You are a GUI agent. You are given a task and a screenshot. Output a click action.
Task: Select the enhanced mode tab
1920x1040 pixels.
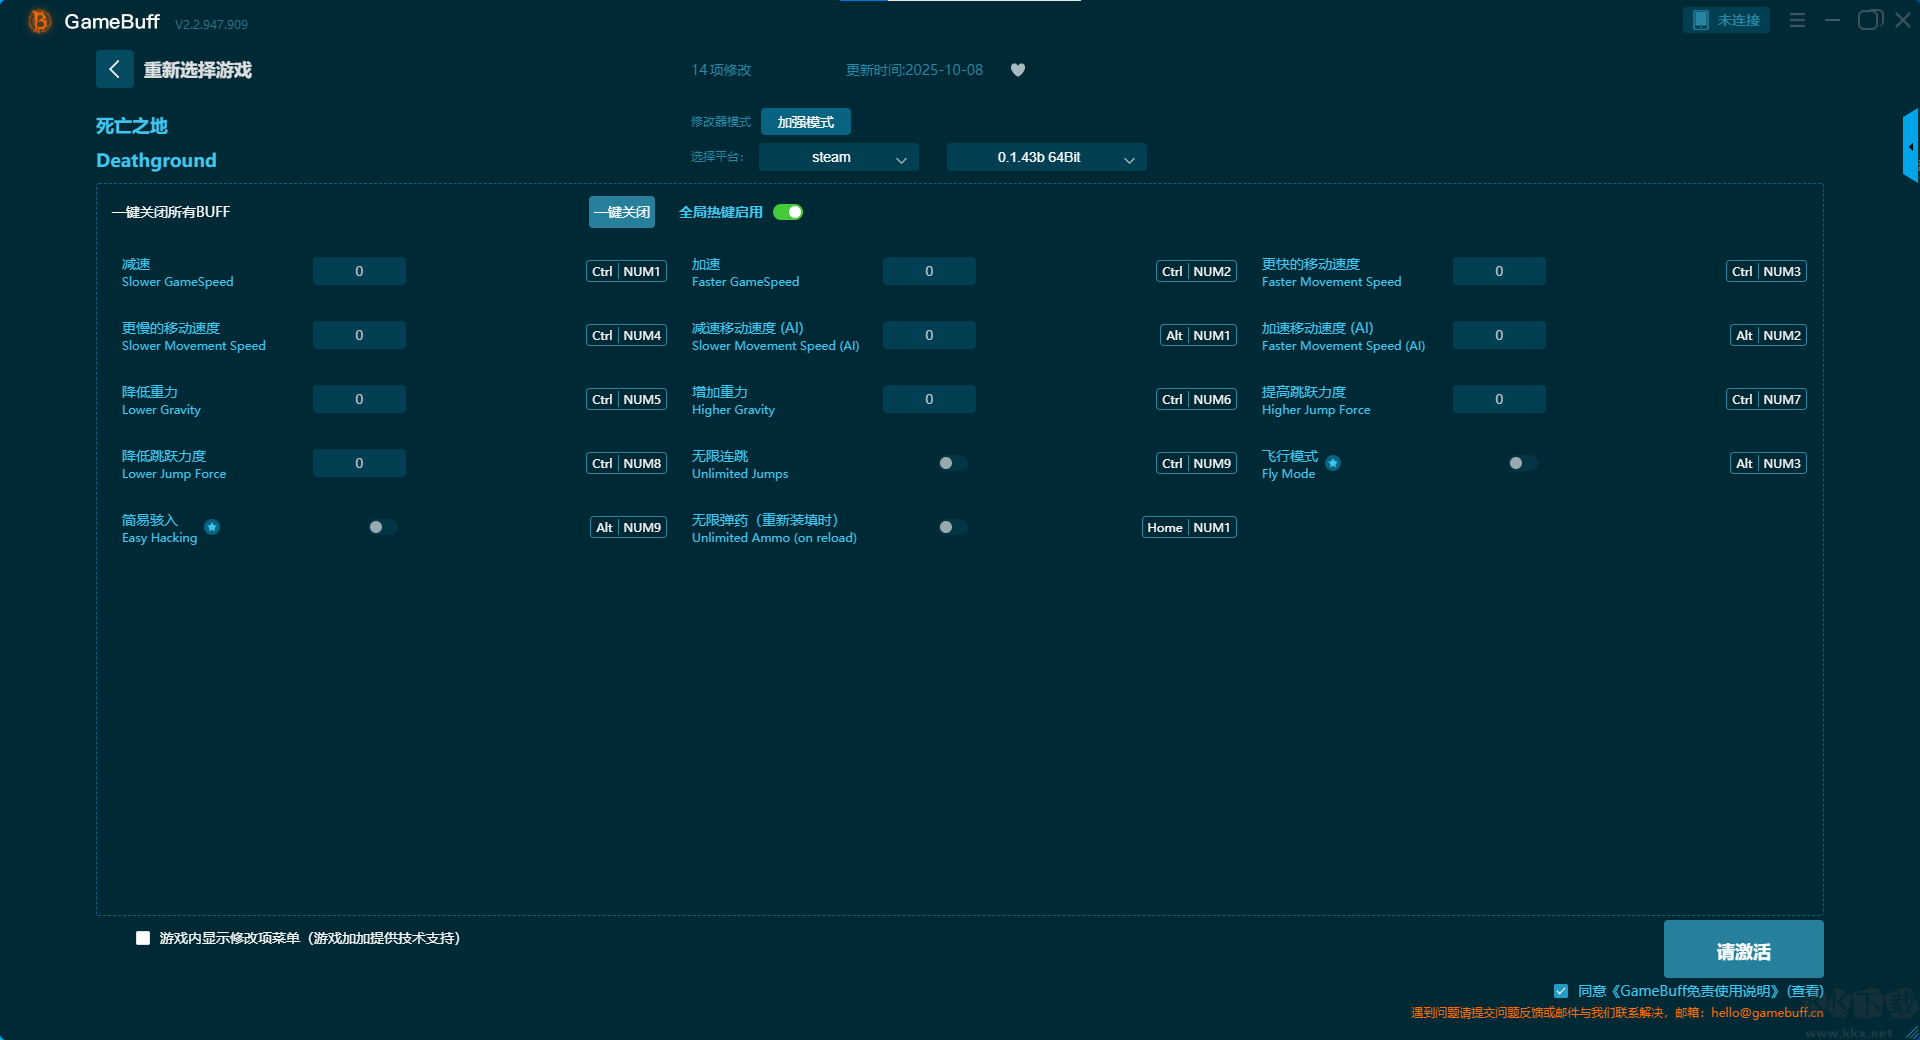(x=805, y=122)
